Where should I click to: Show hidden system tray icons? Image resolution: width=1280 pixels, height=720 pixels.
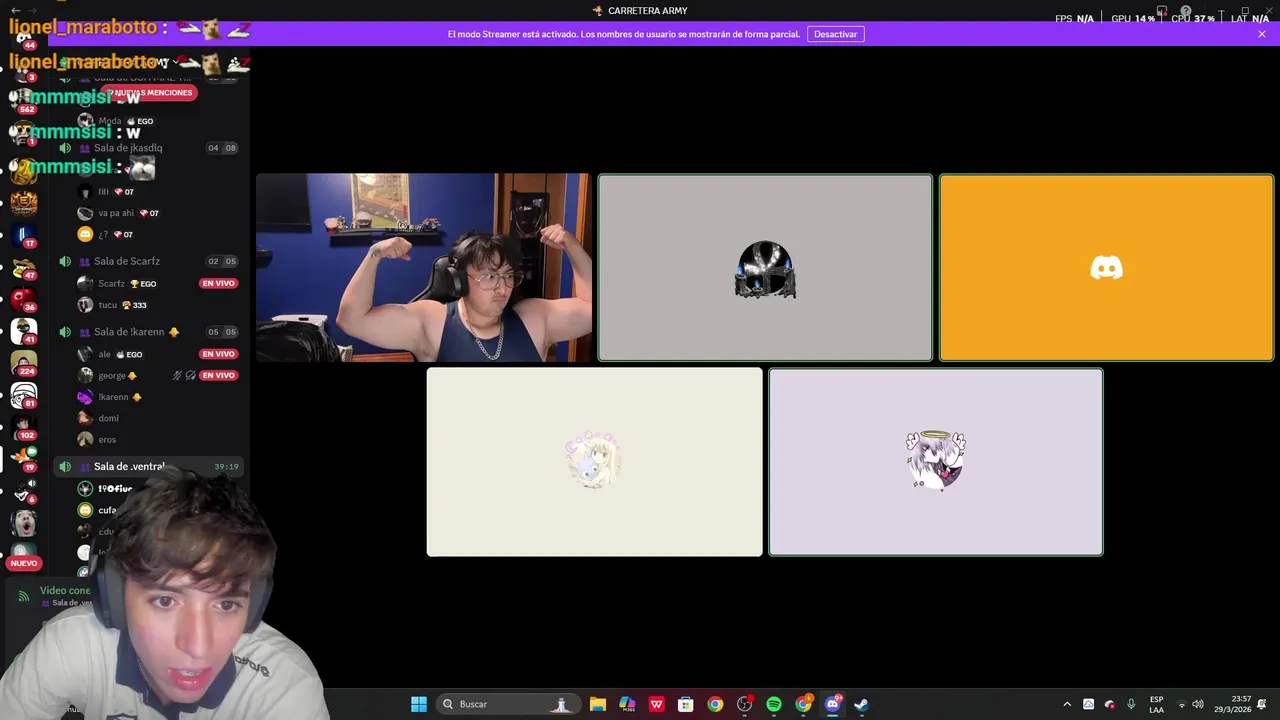pos(1067,704)
